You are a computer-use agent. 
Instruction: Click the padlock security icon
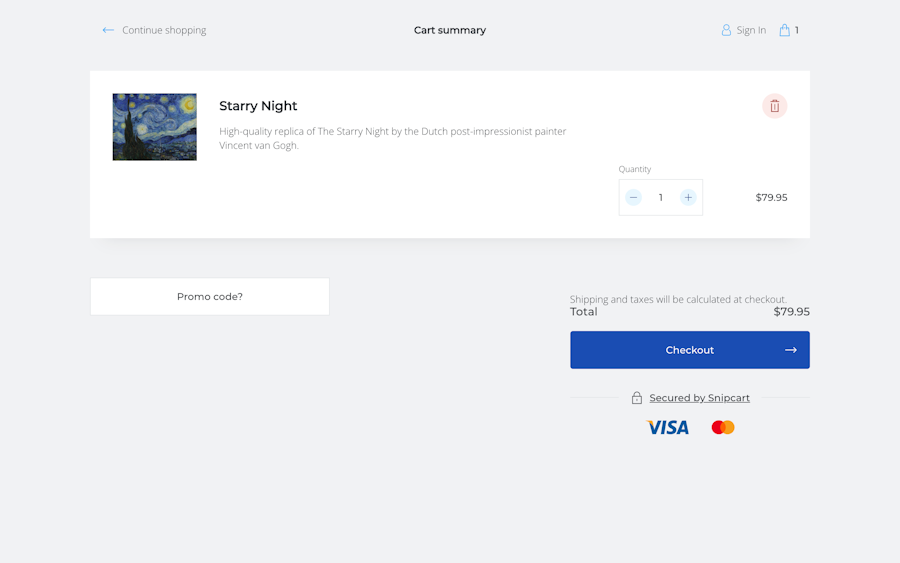[x=637, y=398]
